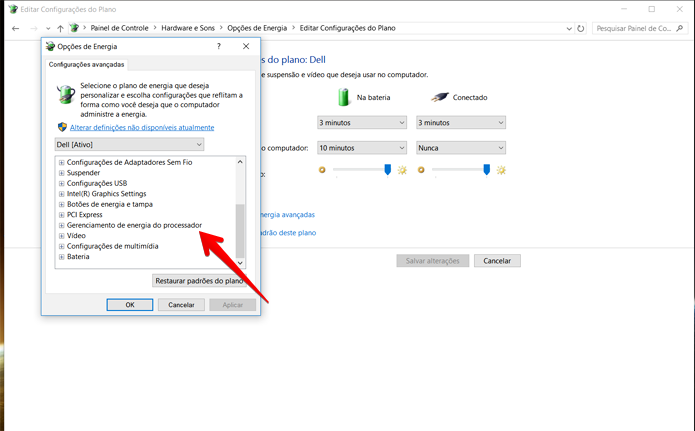Select Gerenciamento de energia do processador row
695x431 pixels.
point(134,225)
